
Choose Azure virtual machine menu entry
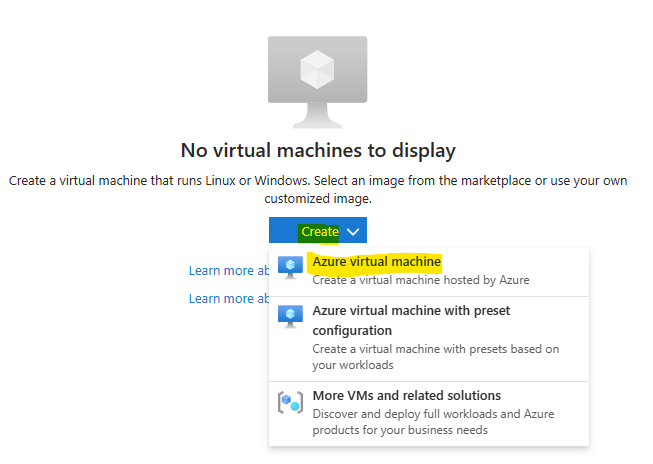(x=429, y=272)
